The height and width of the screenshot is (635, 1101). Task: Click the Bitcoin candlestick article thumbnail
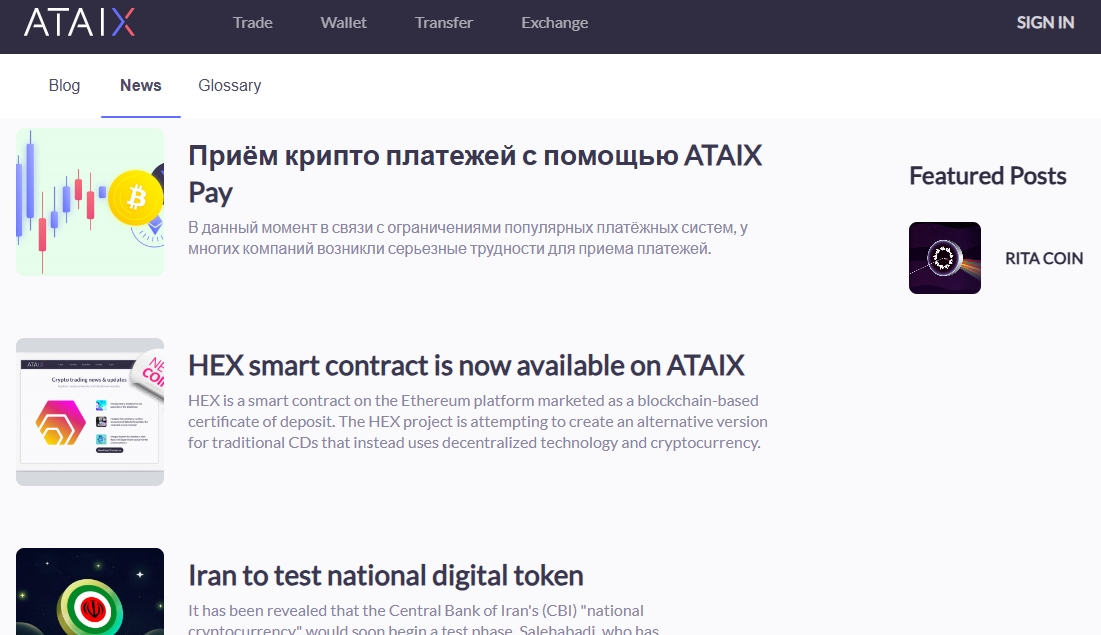(x=90, y=202)
